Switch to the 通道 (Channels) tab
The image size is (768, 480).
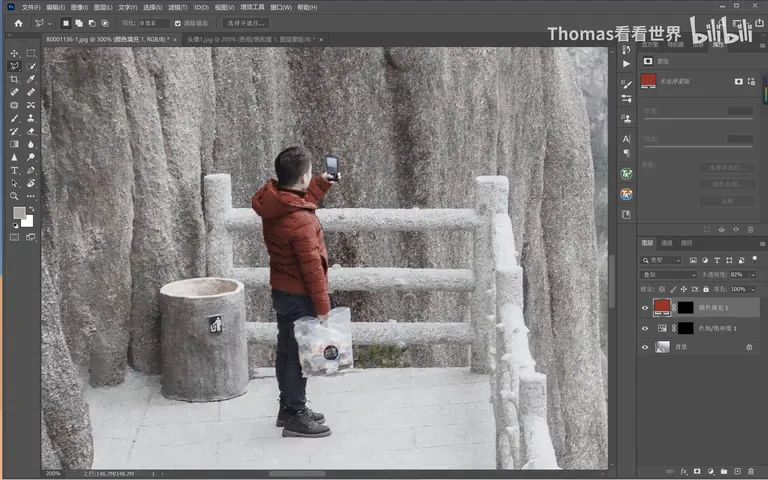coord(667,243)
